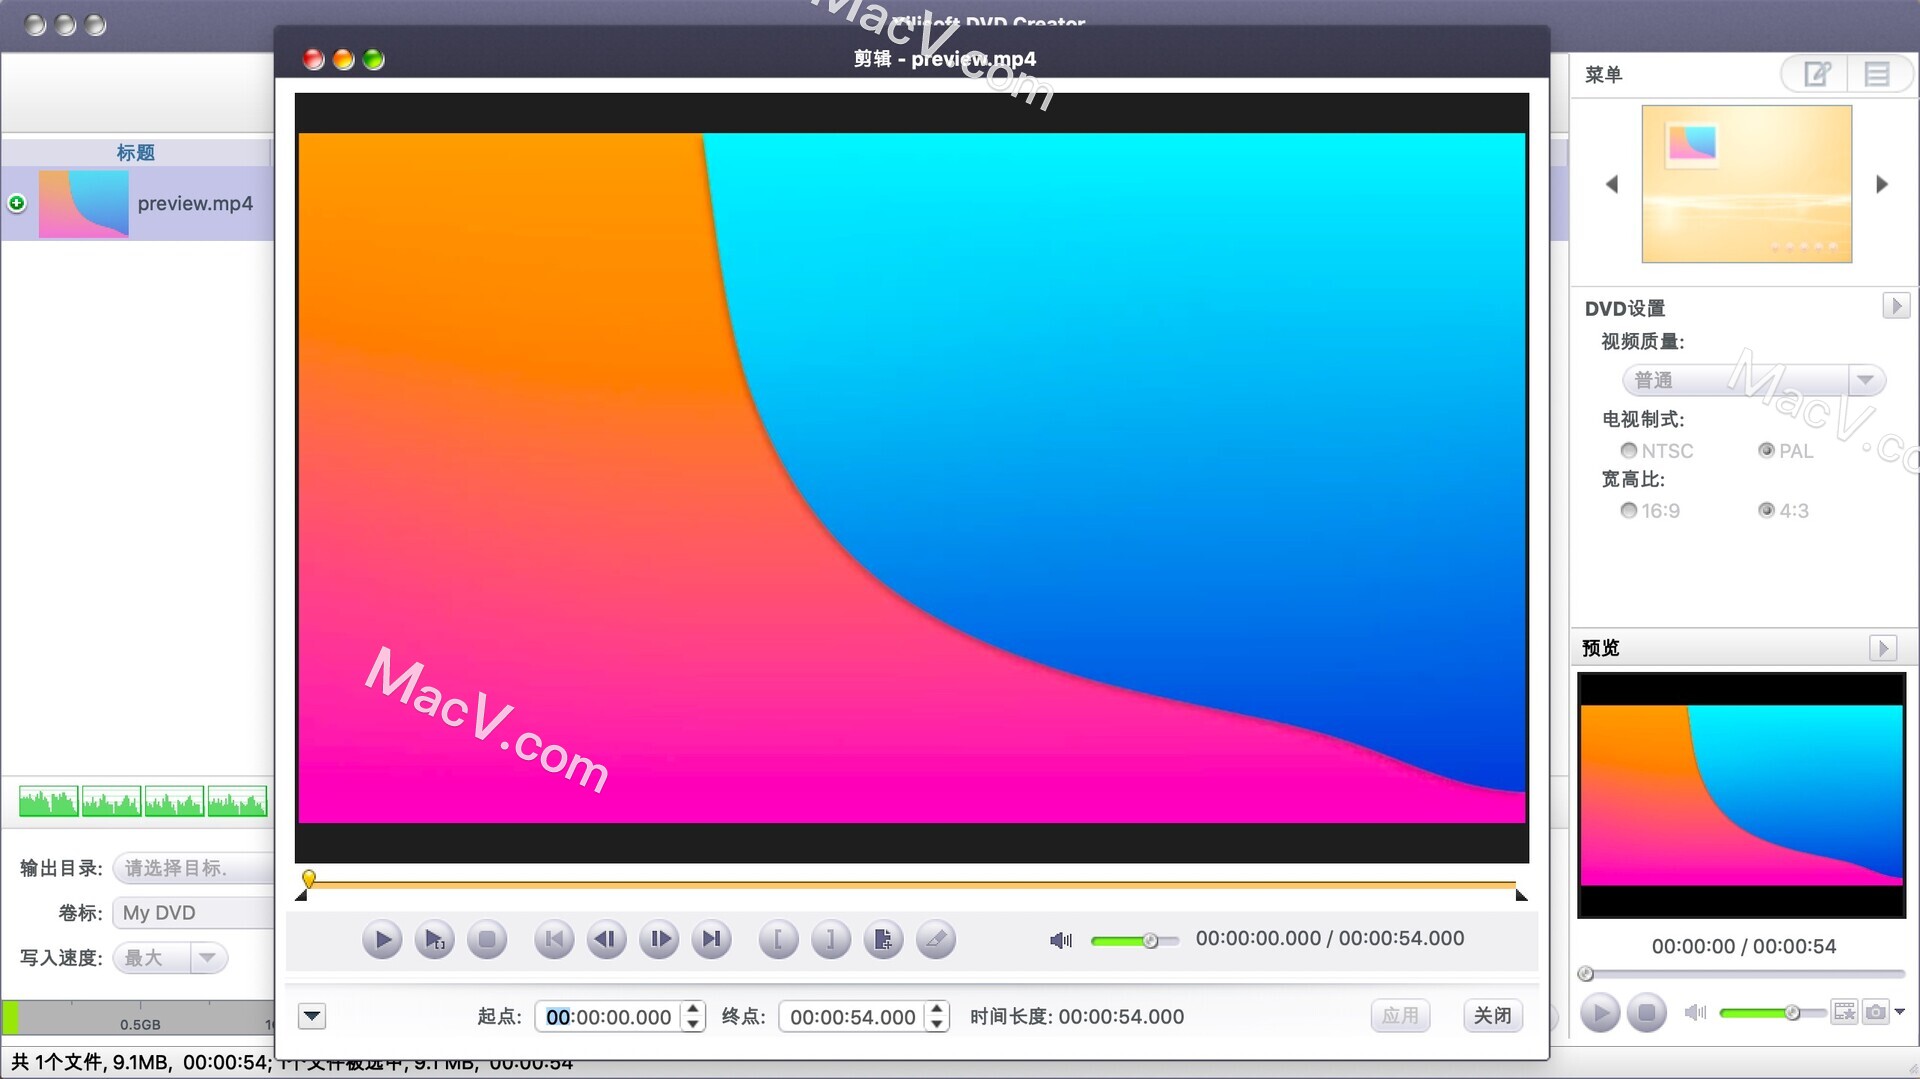Stop playback in the trim window
This screenshot has width=1920, height=1079.
487,939
